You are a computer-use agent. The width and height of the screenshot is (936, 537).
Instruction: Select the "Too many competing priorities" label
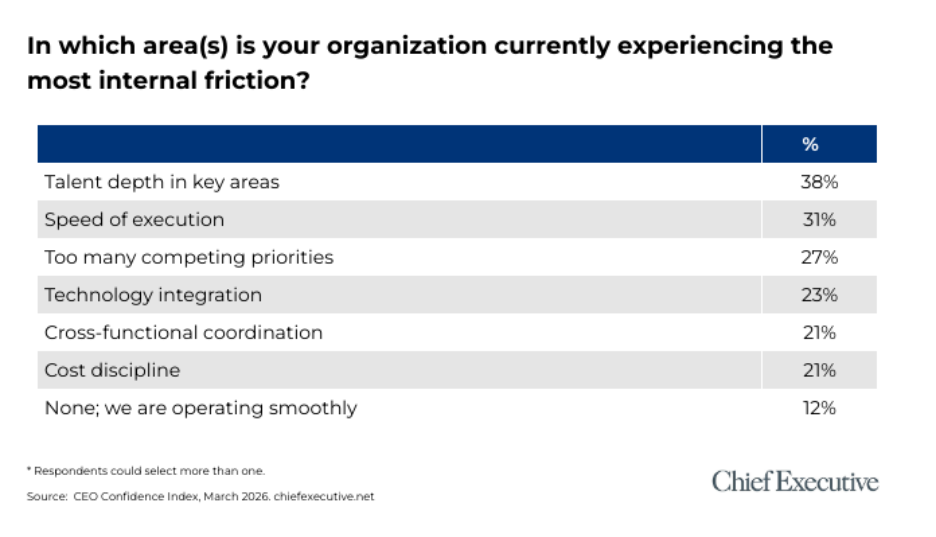point(189,257)
